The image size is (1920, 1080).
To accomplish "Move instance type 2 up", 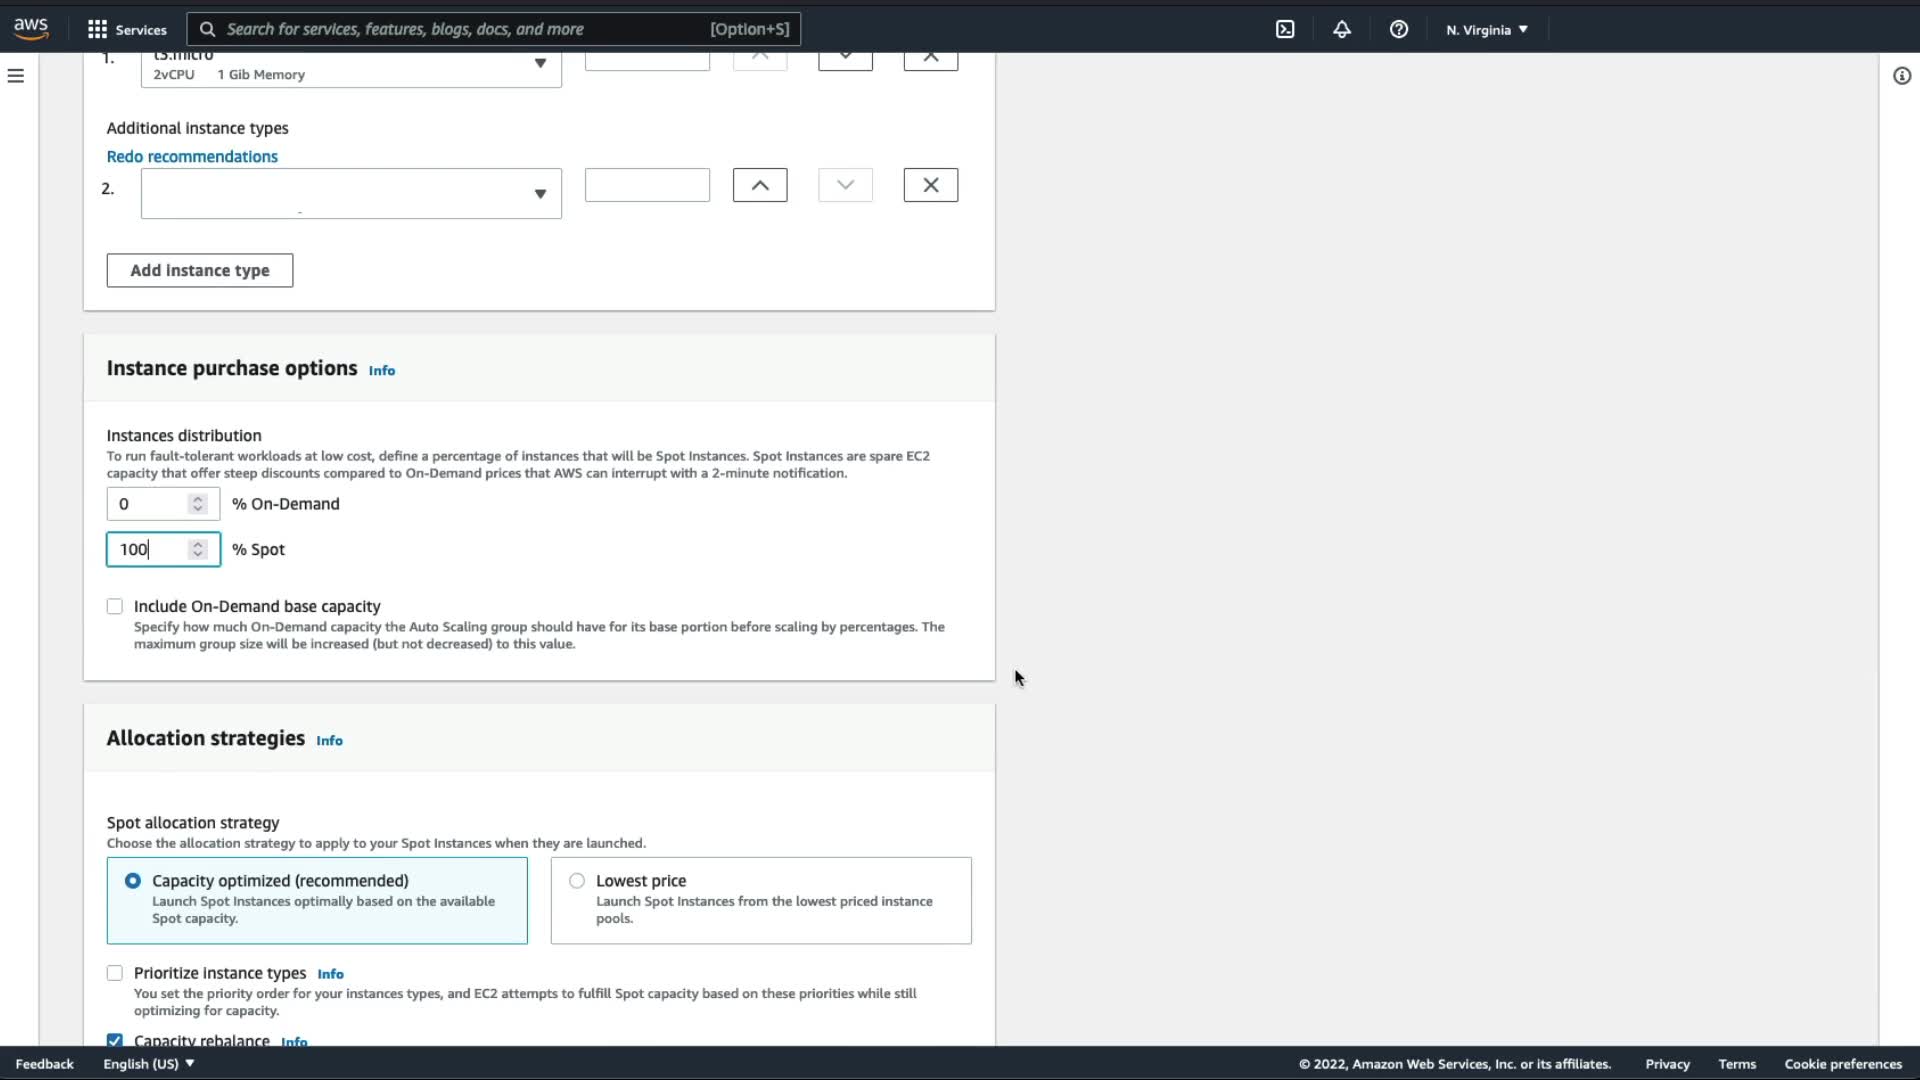I will coord(760,185).
